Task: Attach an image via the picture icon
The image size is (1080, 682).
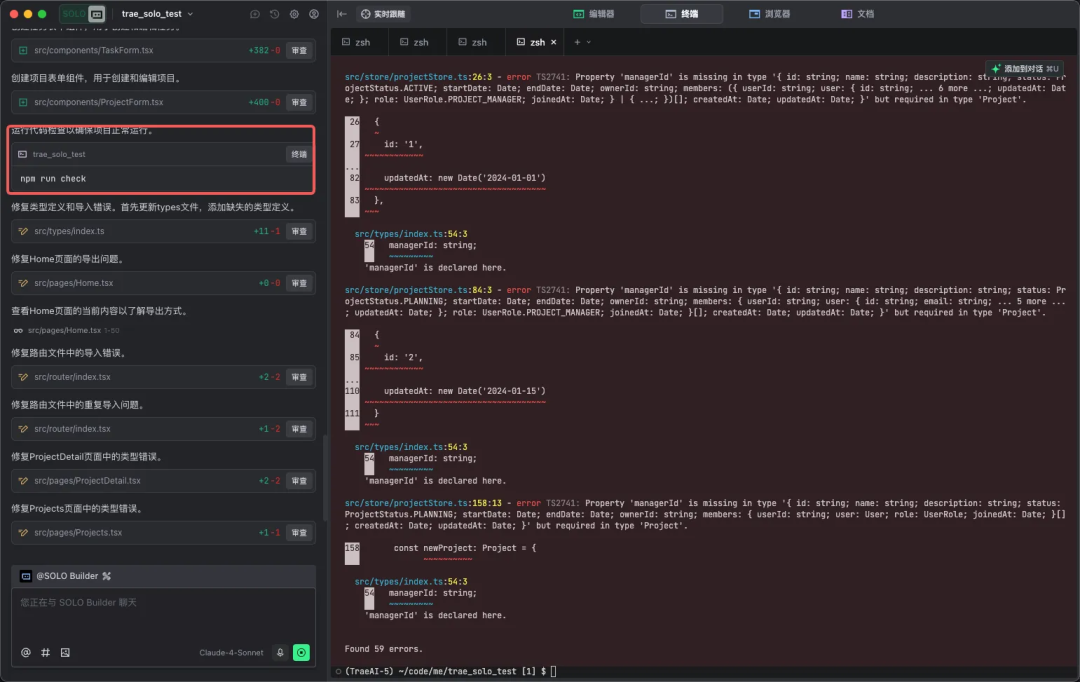Action: pos(65,652)
